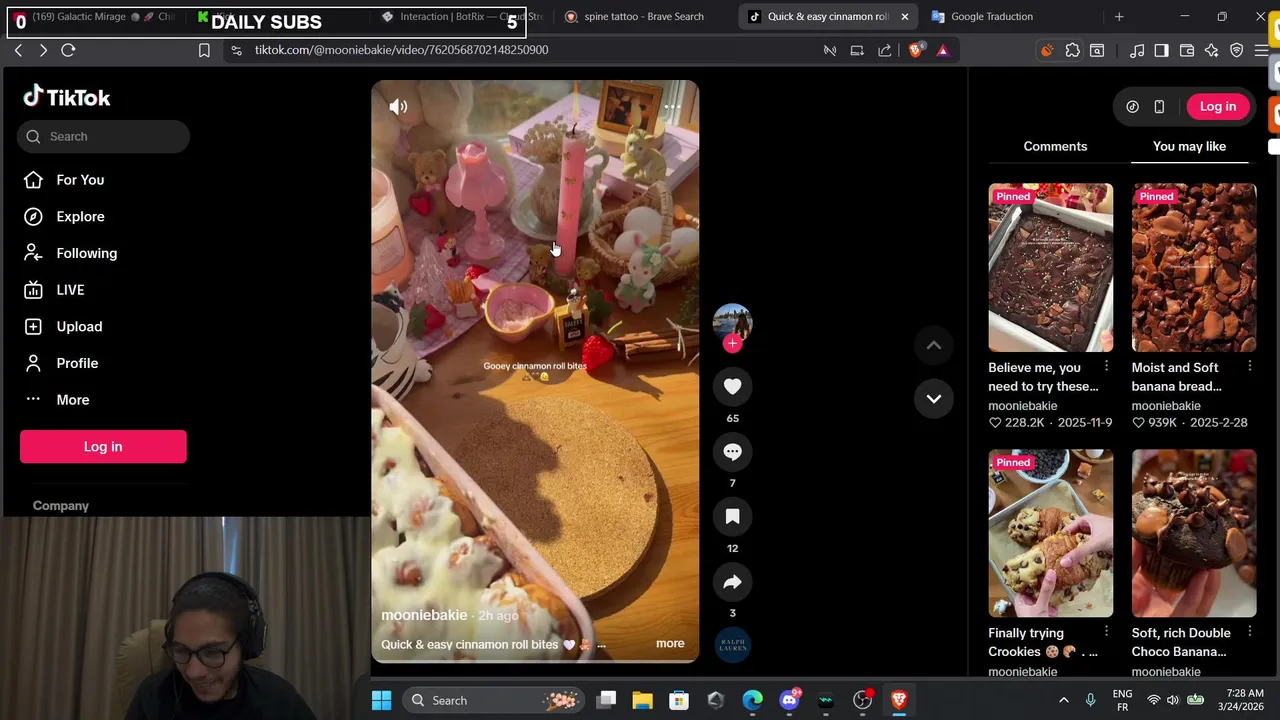
Task: Click the wide Log in button in sidebar
Action: pos(103,447)
